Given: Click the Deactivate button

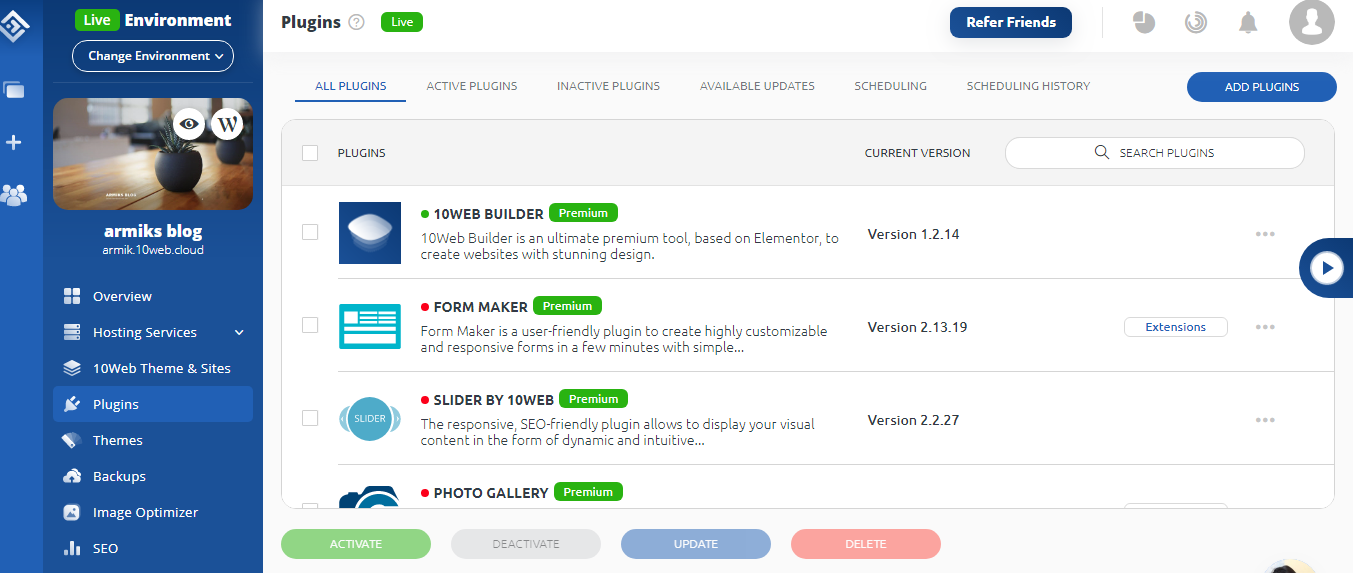Looking at the screenshot, I should tap(526, 544).
